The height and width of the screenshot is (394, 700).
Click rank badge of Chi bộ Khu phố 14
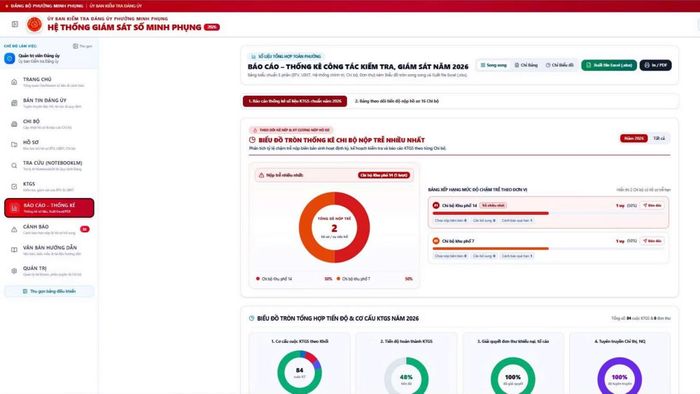(x=436, y=205)
